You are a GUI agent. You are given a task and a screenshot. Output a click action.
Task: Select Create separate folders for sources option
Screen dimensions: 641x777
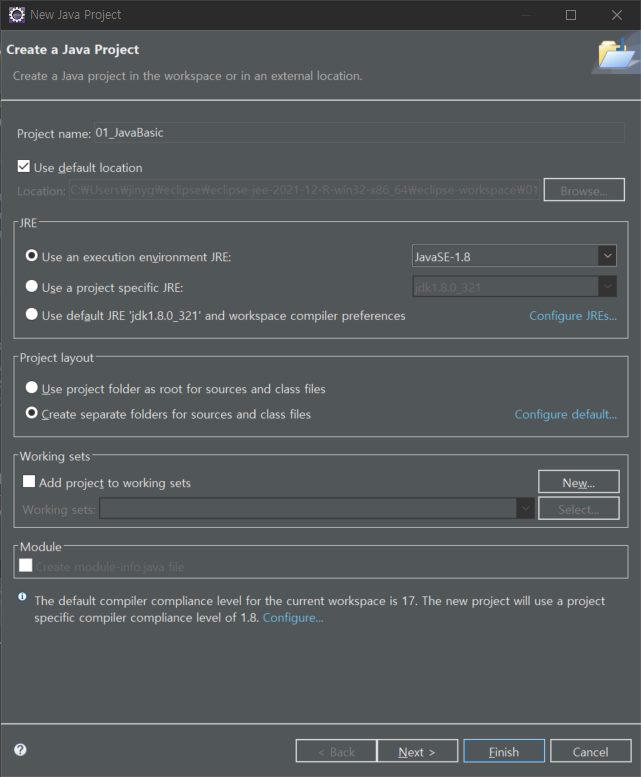32,413
